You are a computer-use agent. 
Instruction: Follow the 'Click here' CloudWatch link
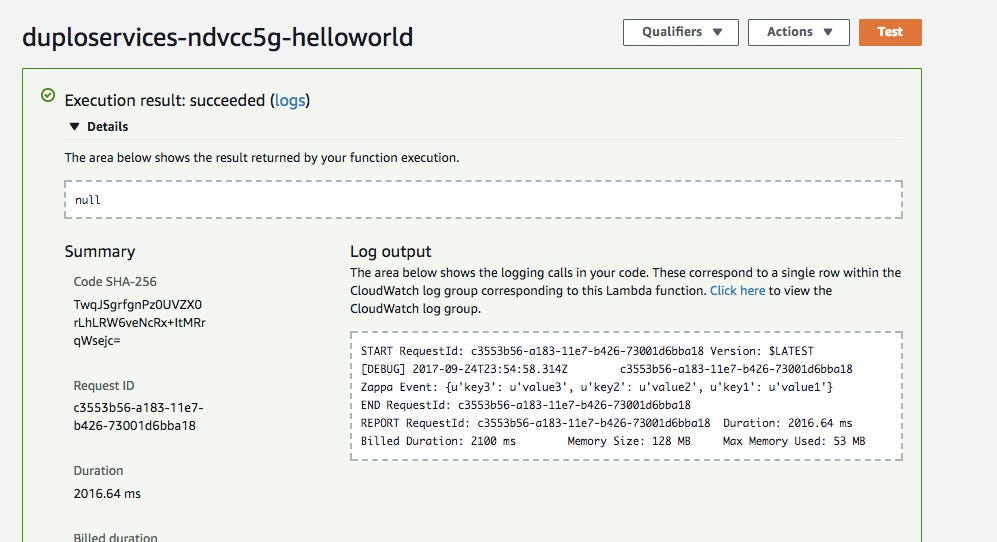click(737, 291)
